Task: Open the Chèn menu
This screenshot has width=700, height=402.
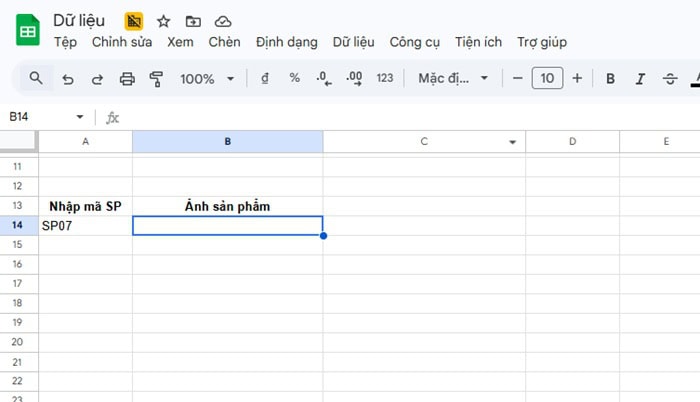Action: pyautogui.click(x=224, y=42)
